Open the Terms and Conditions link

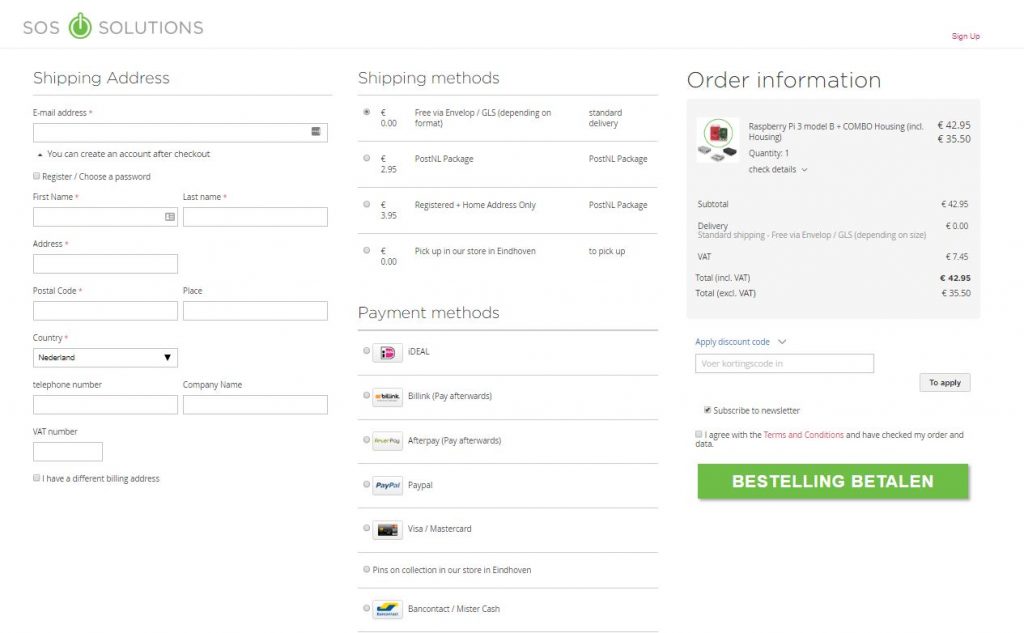coord(803,435)
